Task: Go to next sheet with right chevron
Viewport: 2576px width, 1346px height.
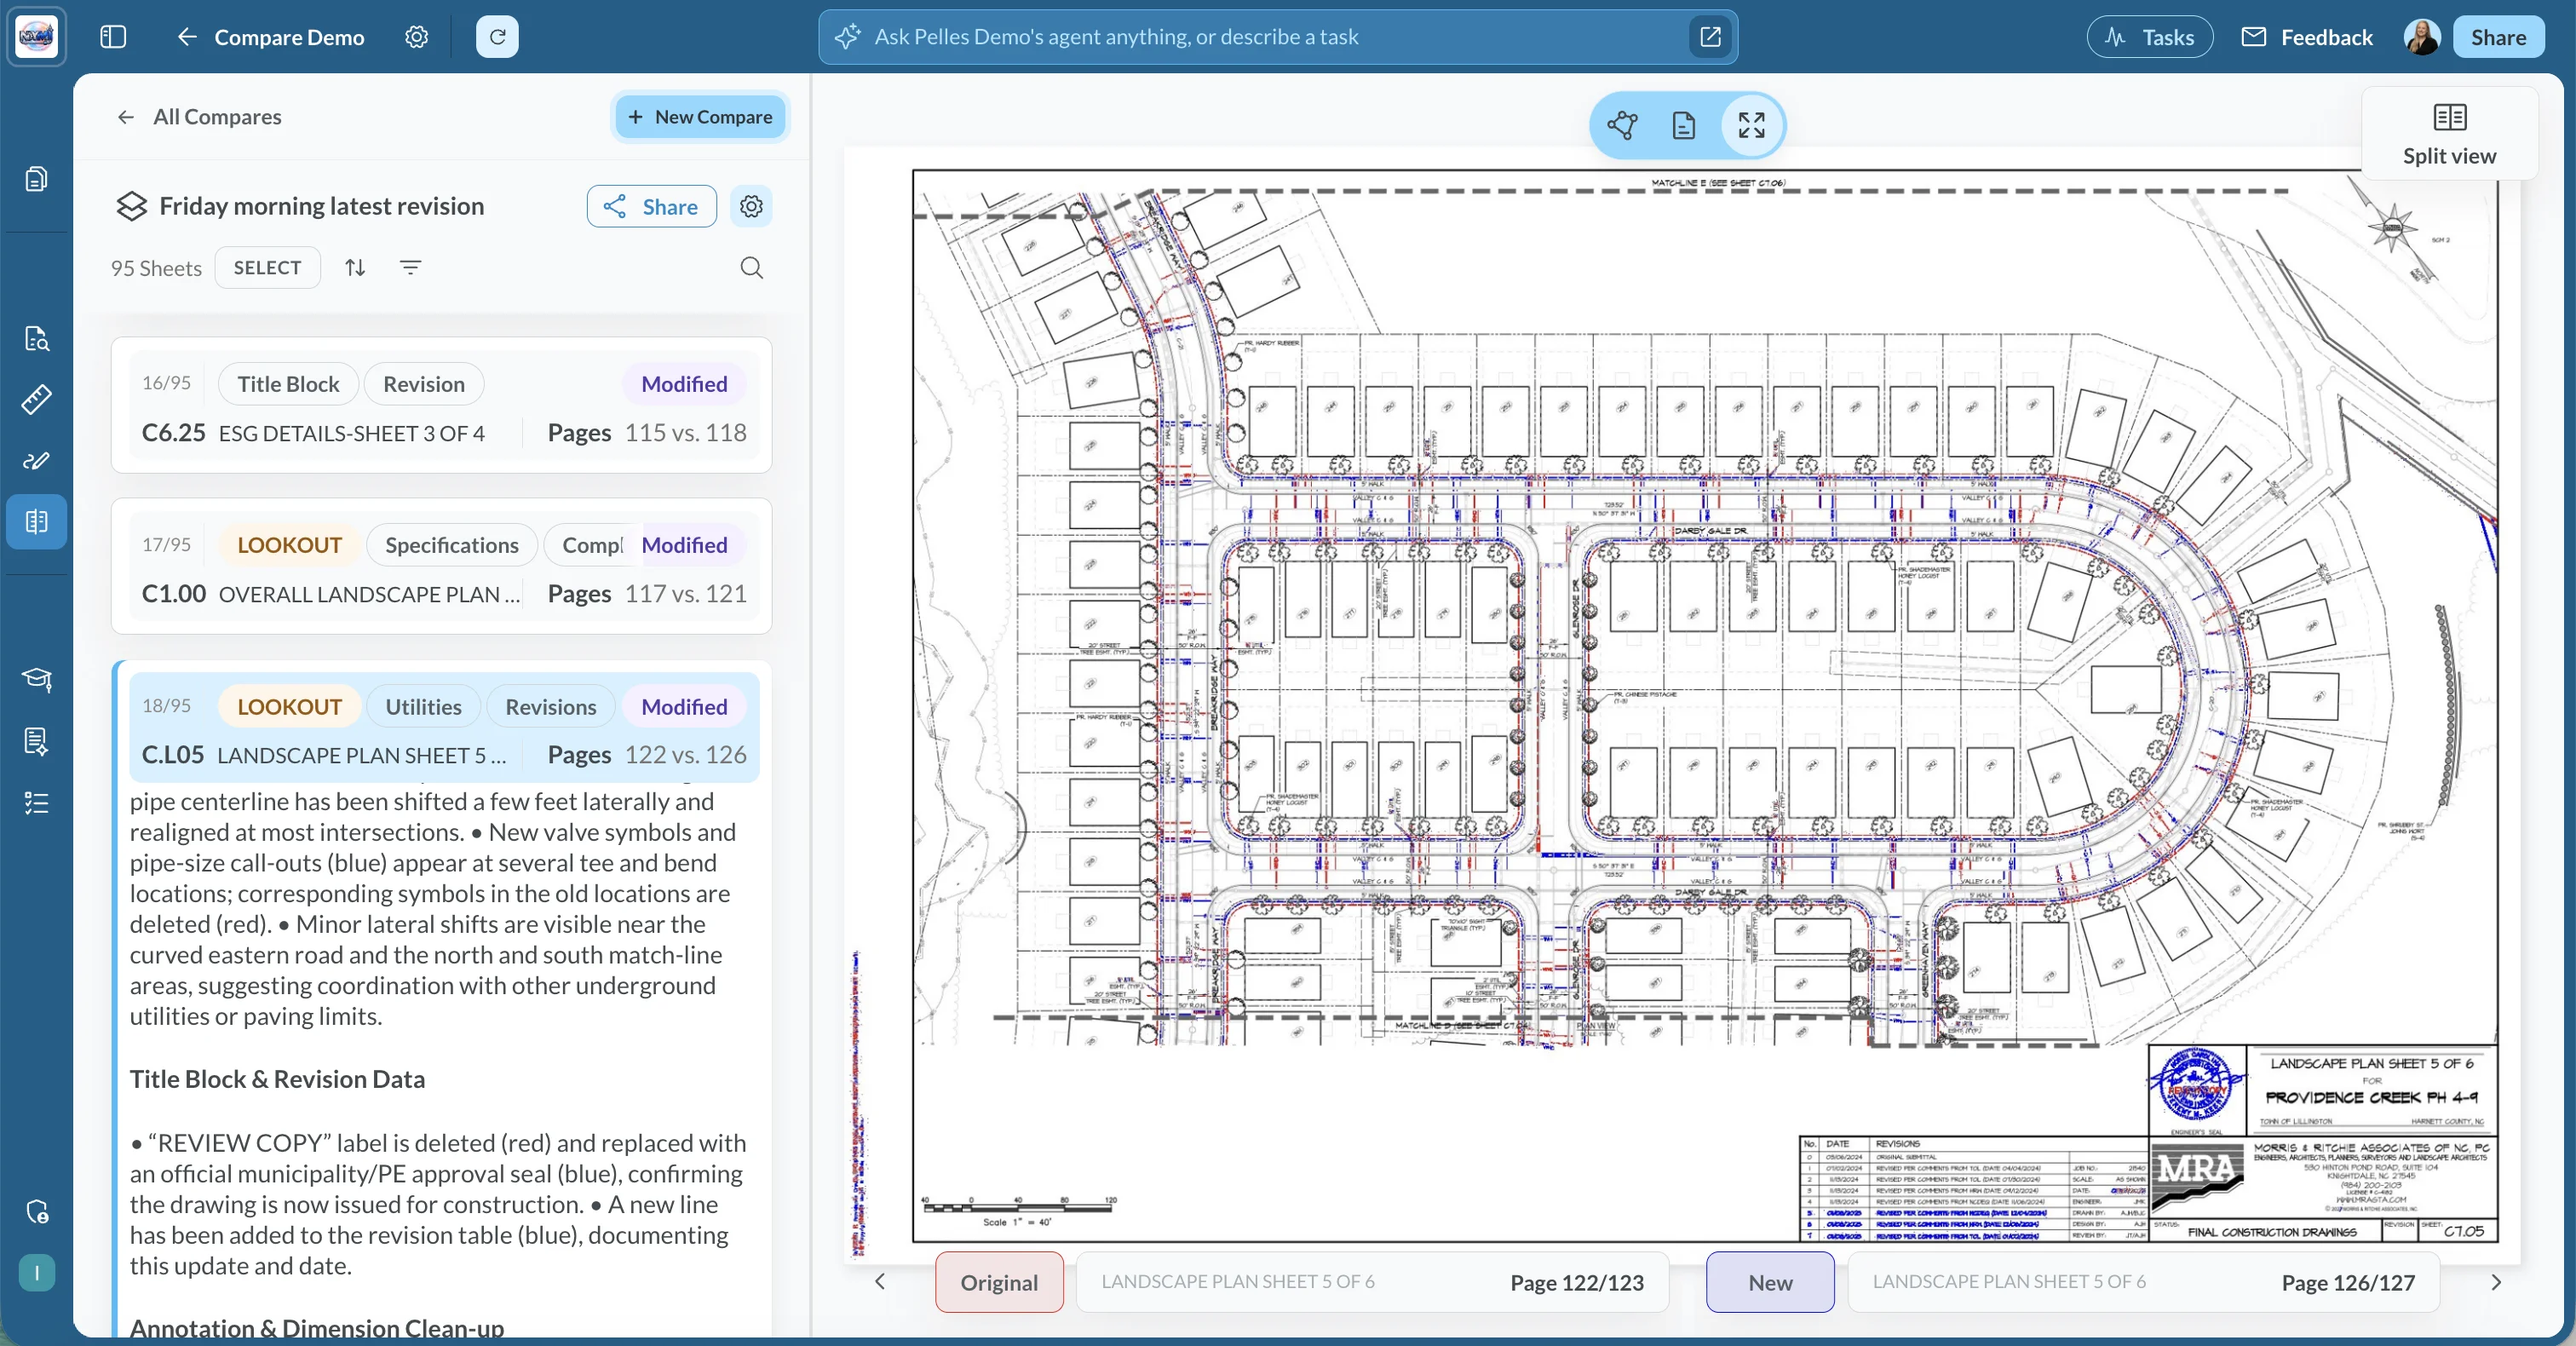Action: point(2496,1282)
